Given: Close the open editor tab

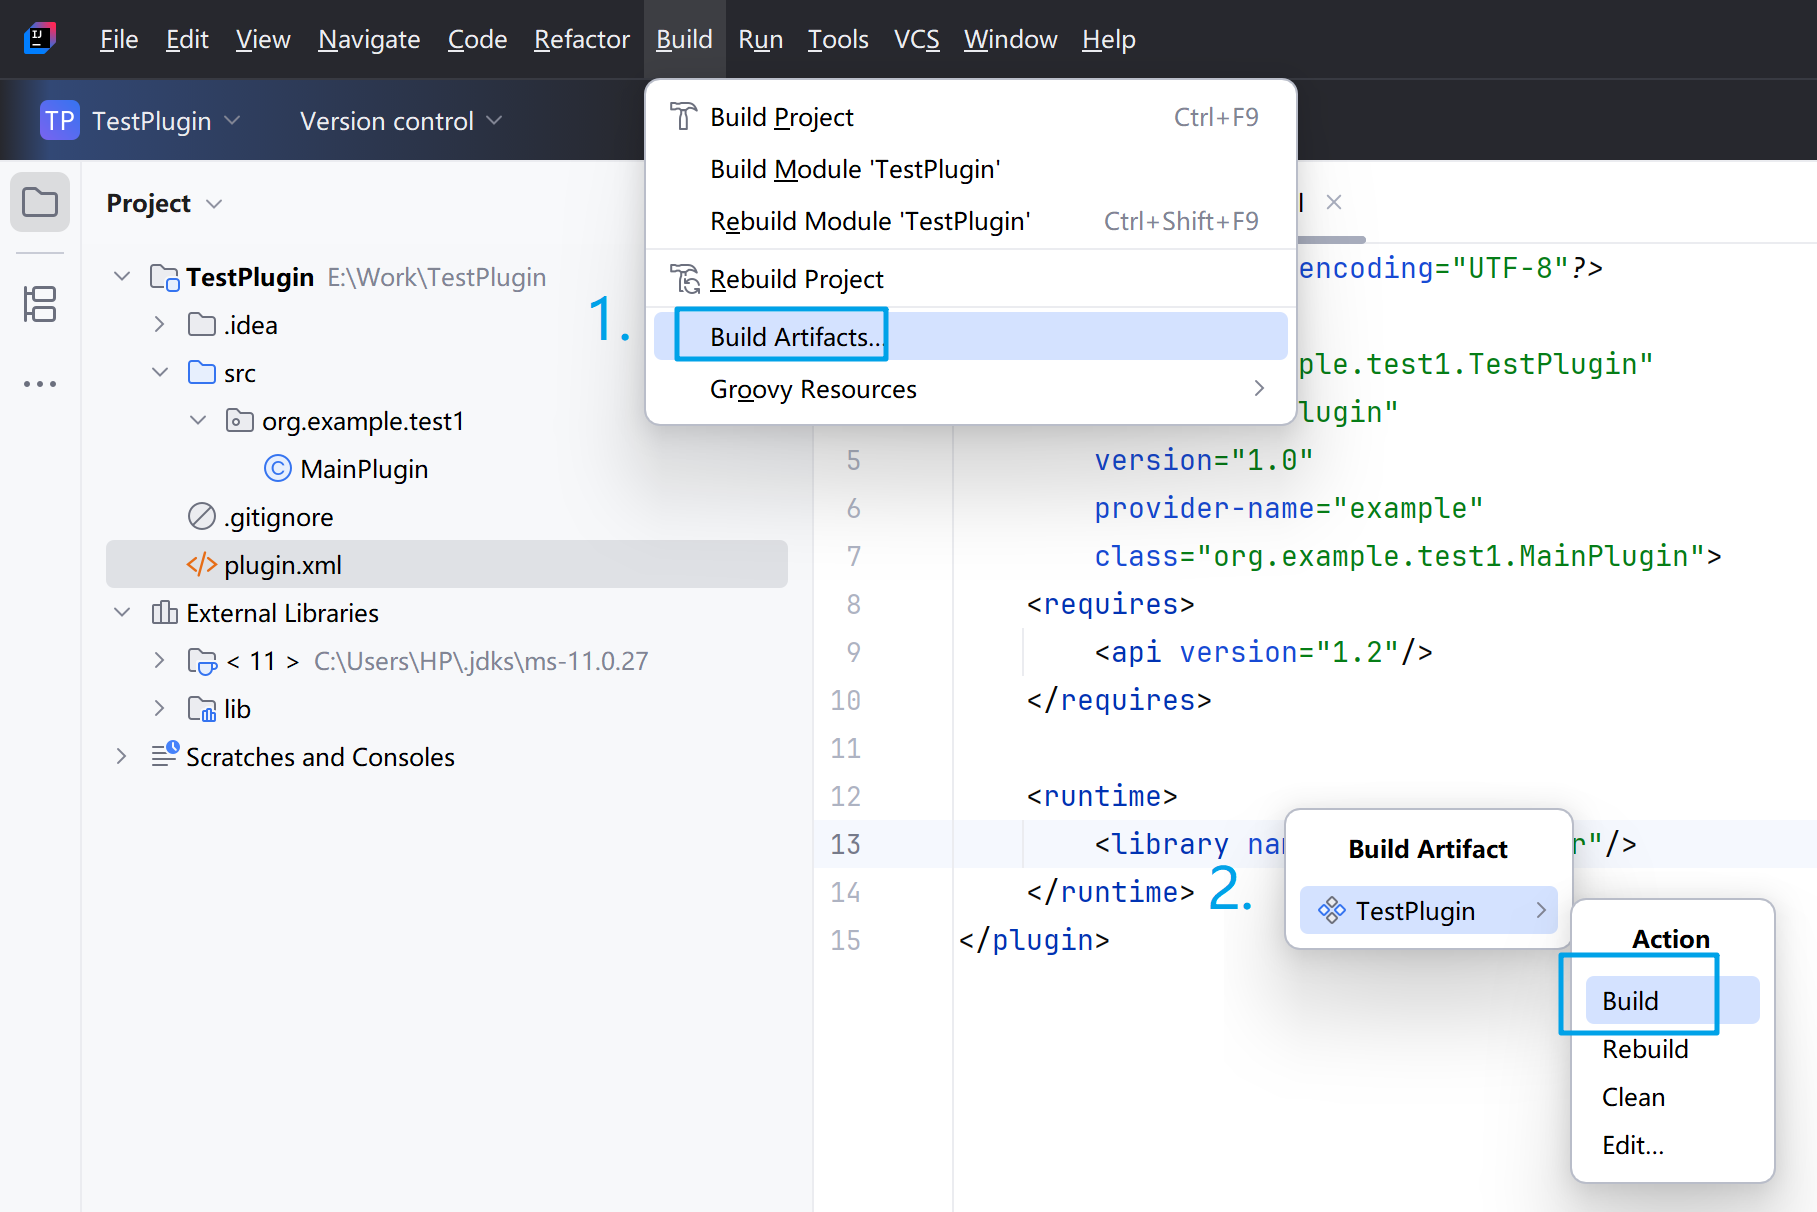Looking at the screenshot, I should [1333, 203].
